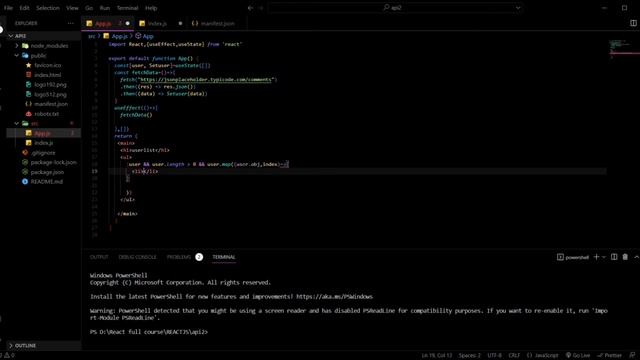Open package.json in the explorer
This screenshot has width=640, height=360.
pos(47,172)
